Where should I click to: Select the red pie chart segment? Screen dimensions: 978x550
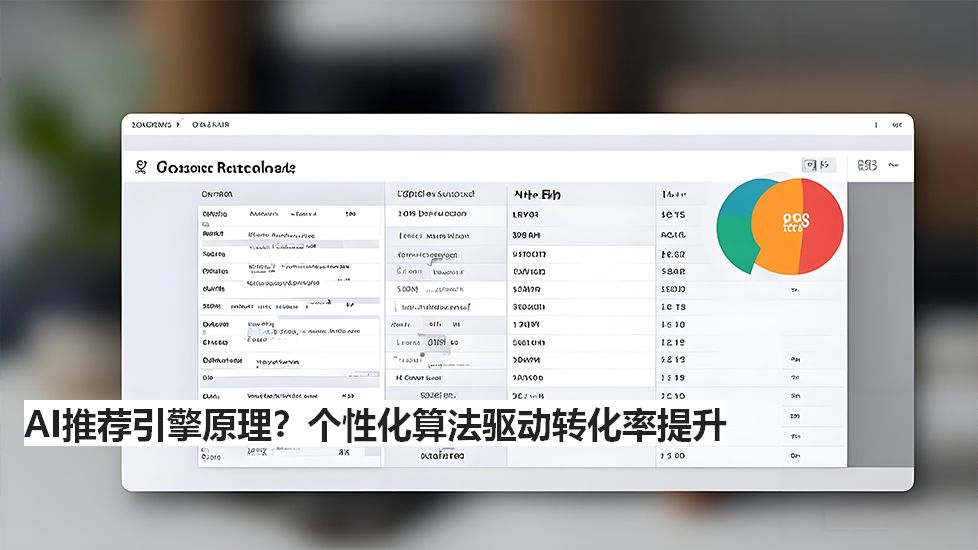coord(823,228)
